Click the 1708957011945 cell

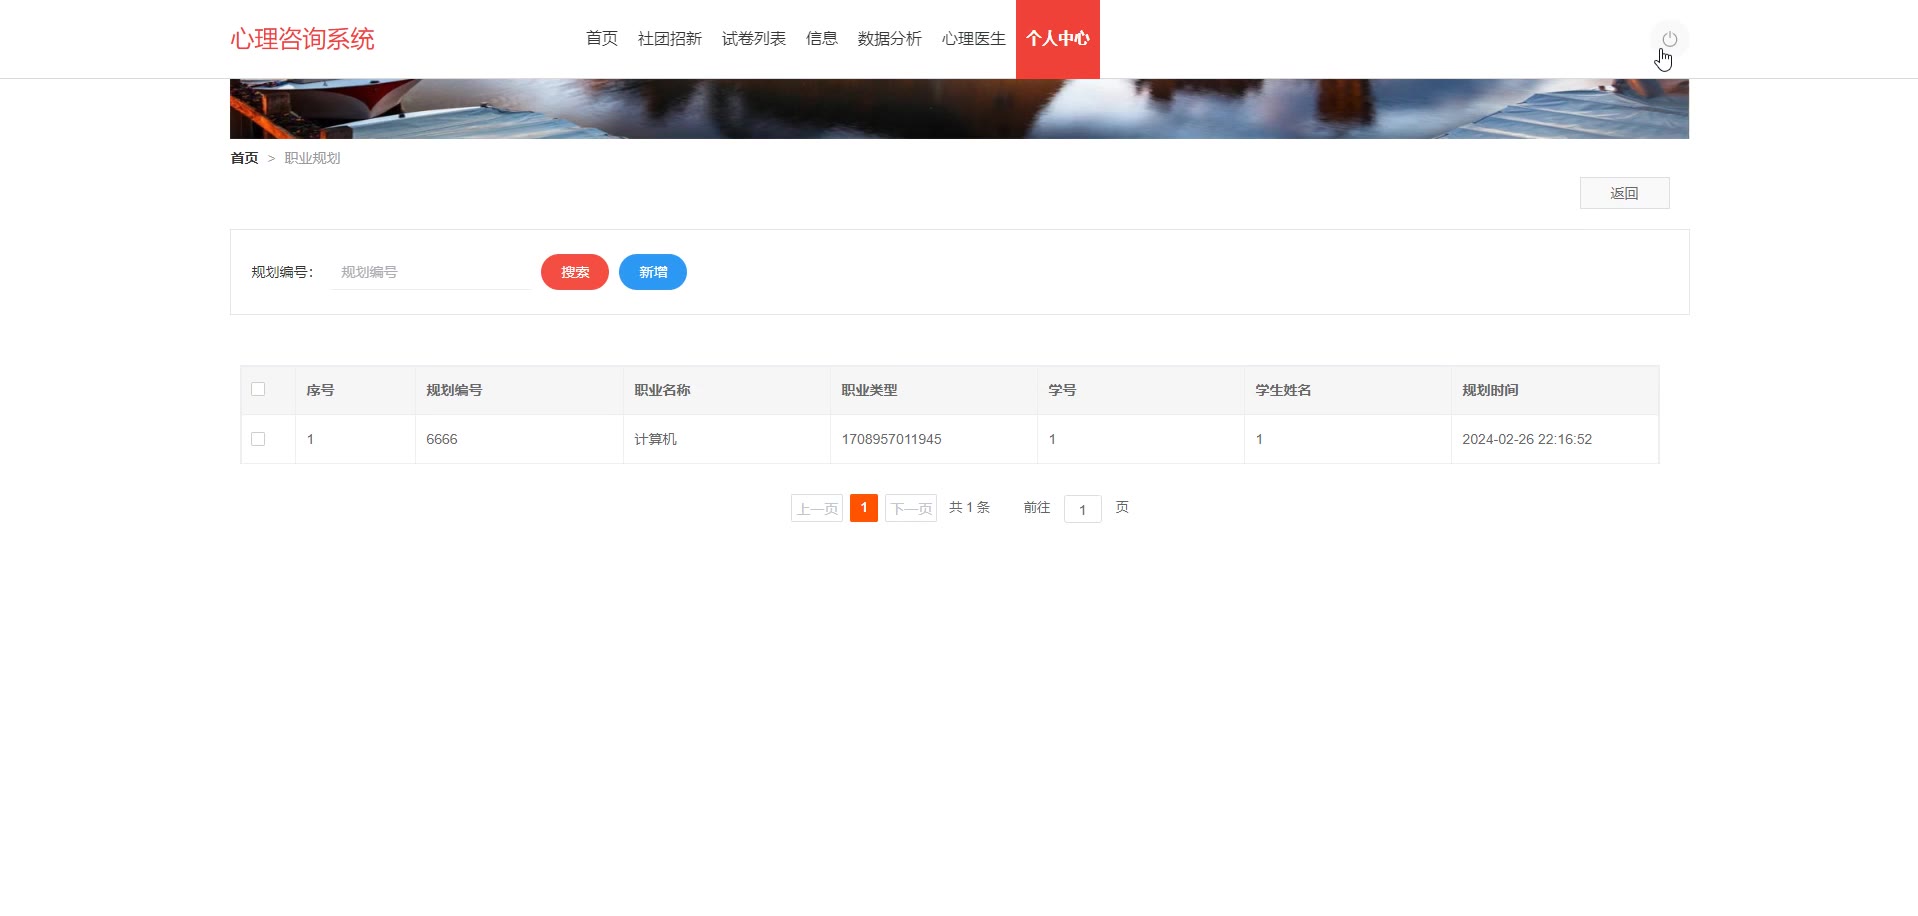(934, 439)
